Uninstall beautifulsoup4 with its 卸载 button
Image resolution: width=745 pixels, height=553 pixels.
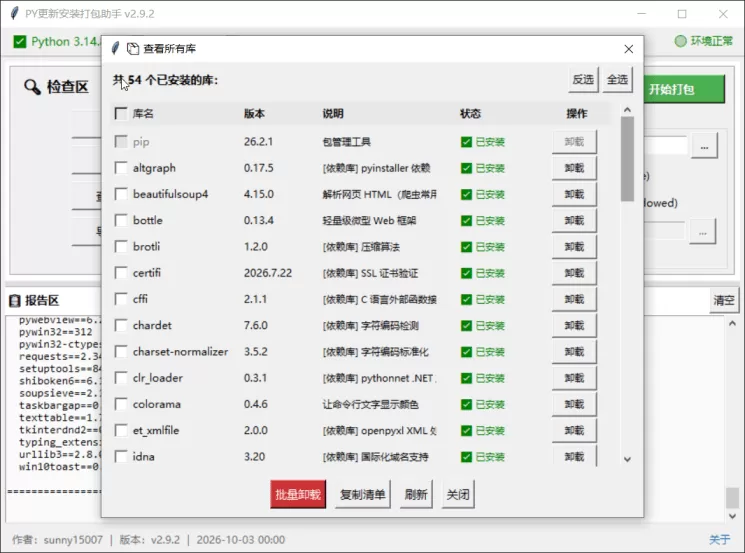click(x=574, y=194)
